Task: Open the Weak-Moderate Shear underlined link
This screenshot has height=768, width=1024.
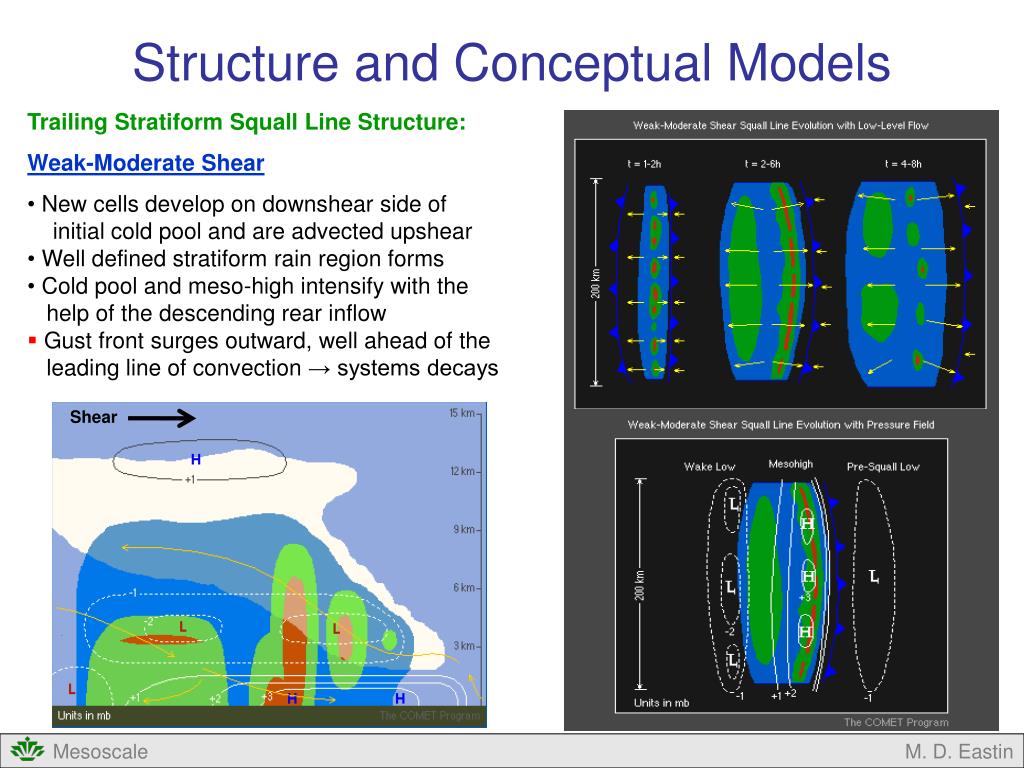Action: (x=146, y=163)
